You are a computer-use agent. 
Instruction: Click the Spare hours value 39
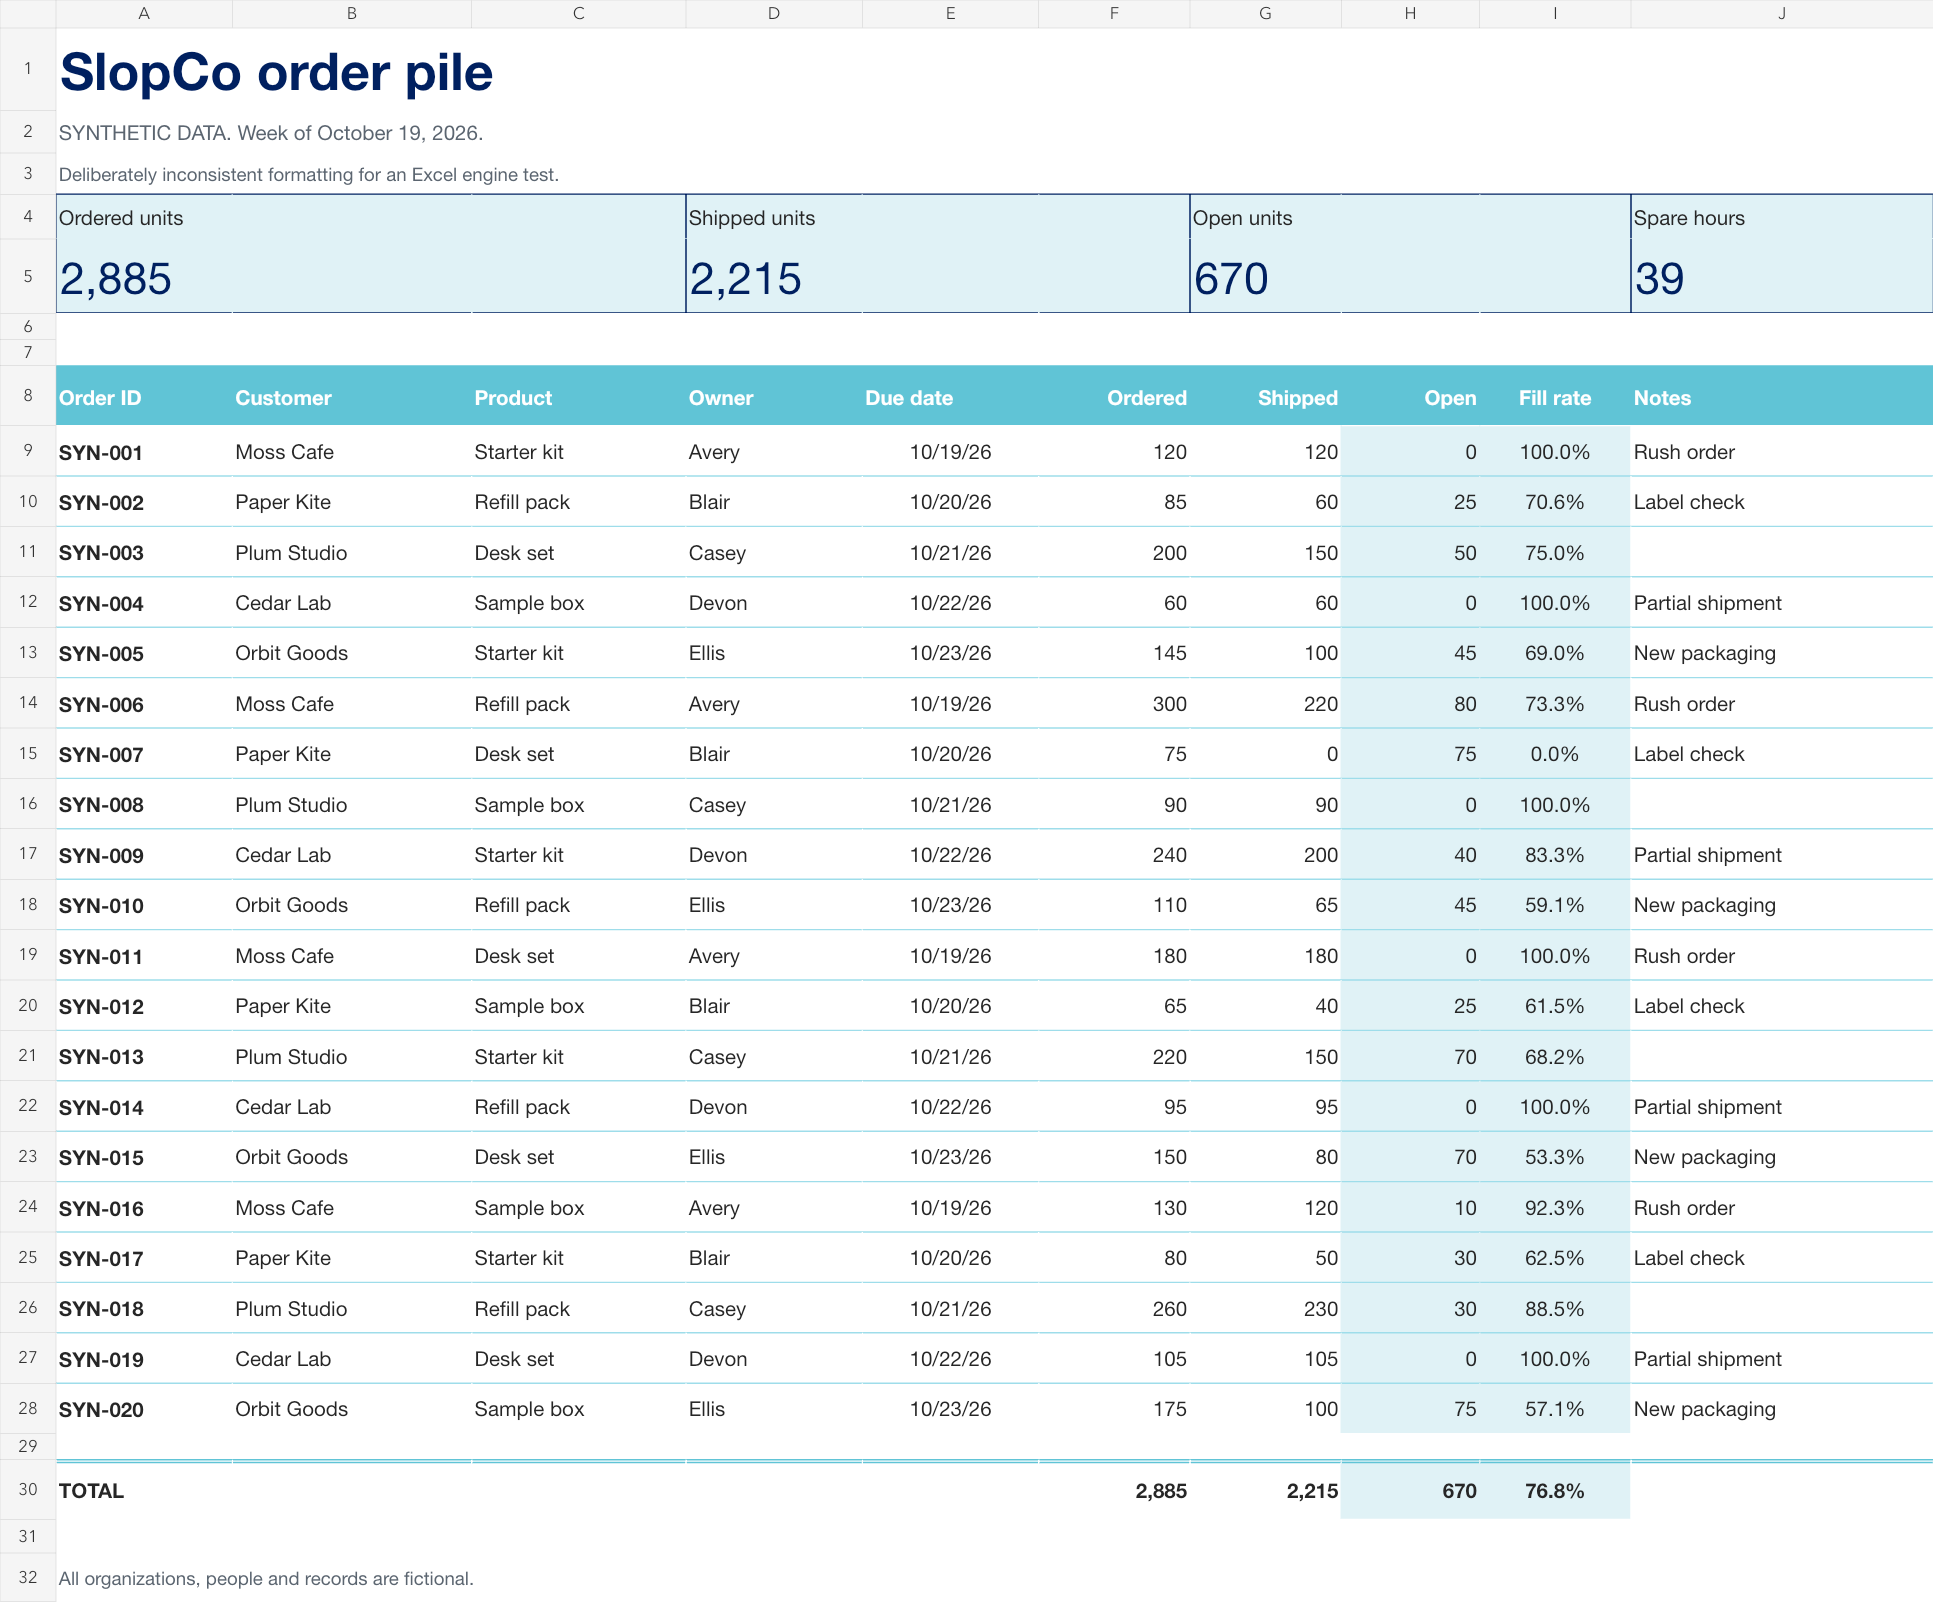click(1660, 278)
